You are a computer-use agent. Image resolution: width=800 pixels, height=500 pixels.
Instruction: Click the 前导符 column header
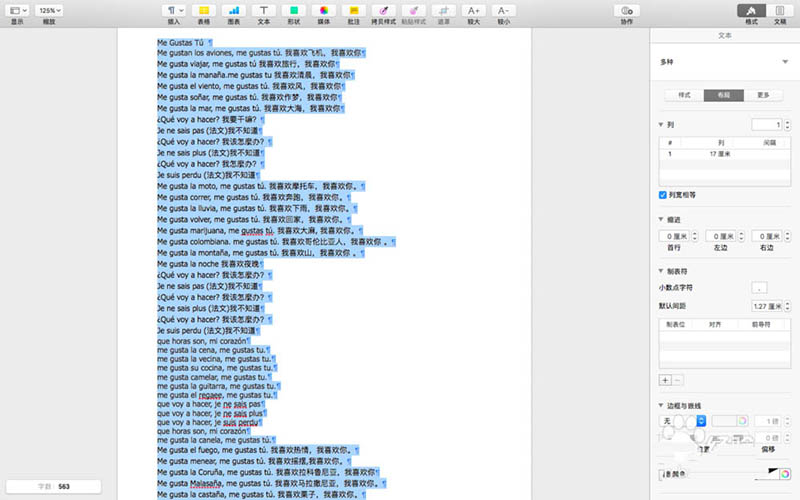[761, 324]
